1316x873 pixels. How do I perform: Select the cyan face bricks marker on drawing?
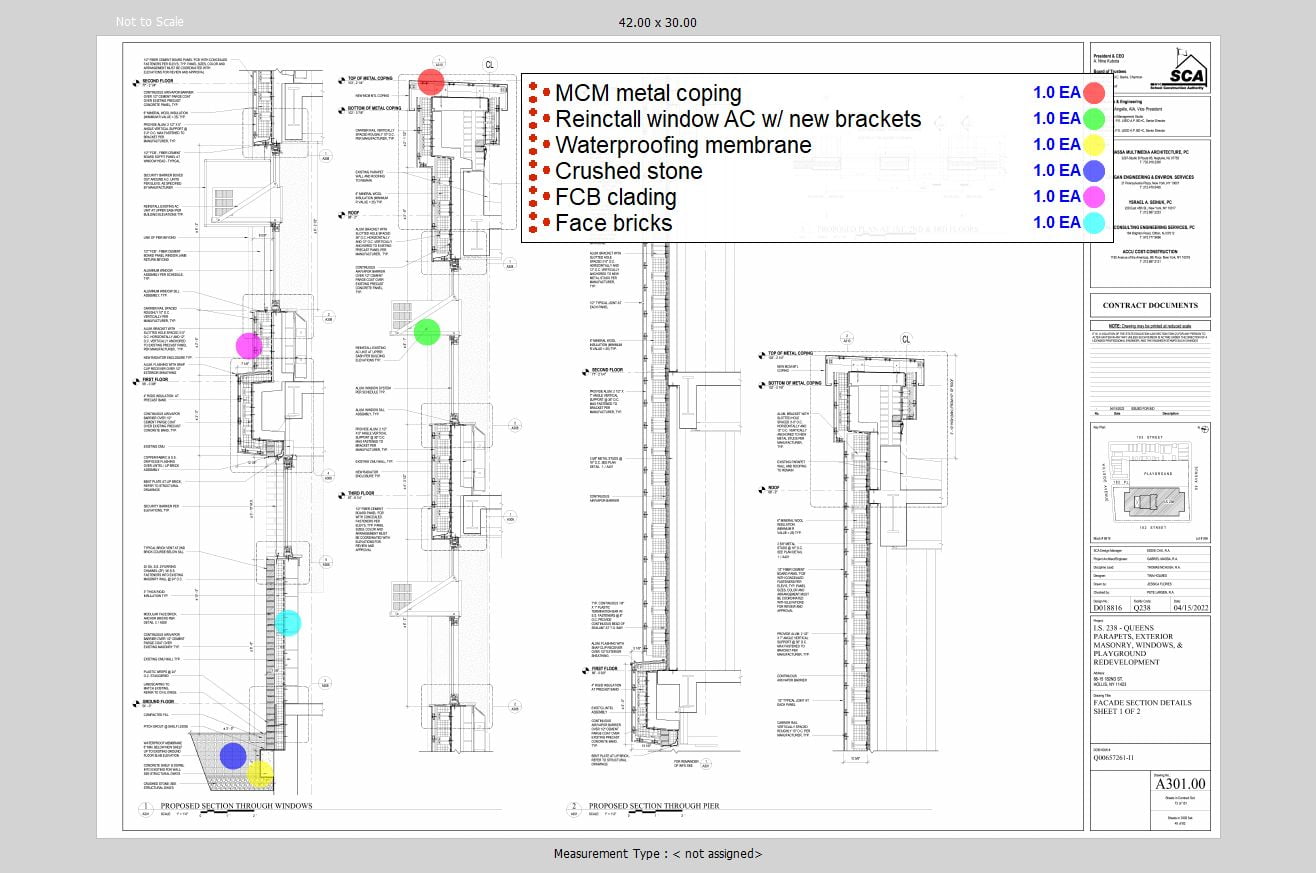(x=287, y=623)
